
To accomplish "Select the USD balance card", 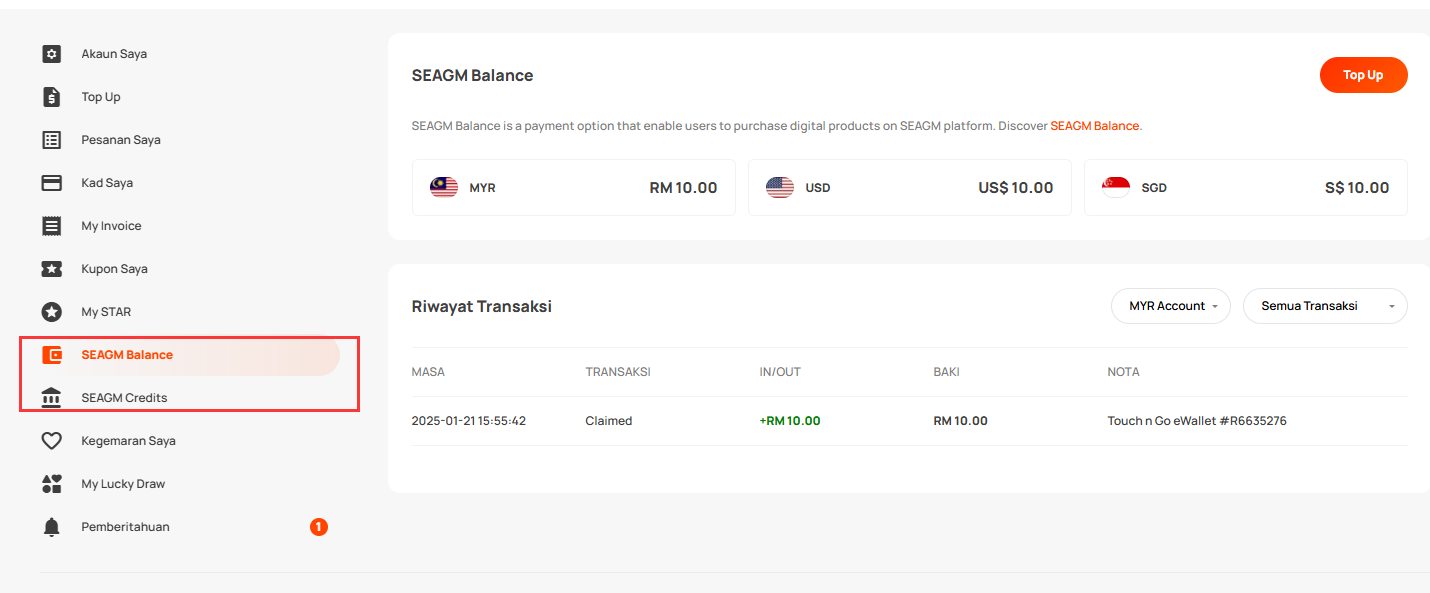I will point(909,188).
